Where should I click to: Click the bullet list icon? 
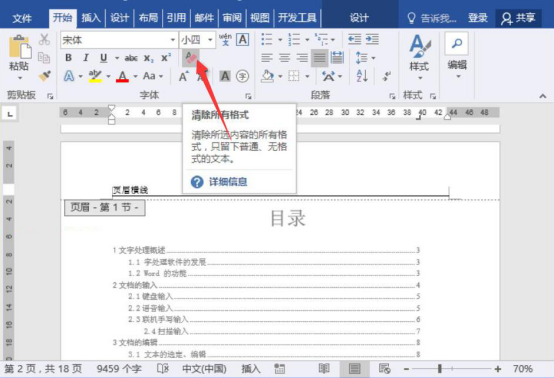point(267,40)
